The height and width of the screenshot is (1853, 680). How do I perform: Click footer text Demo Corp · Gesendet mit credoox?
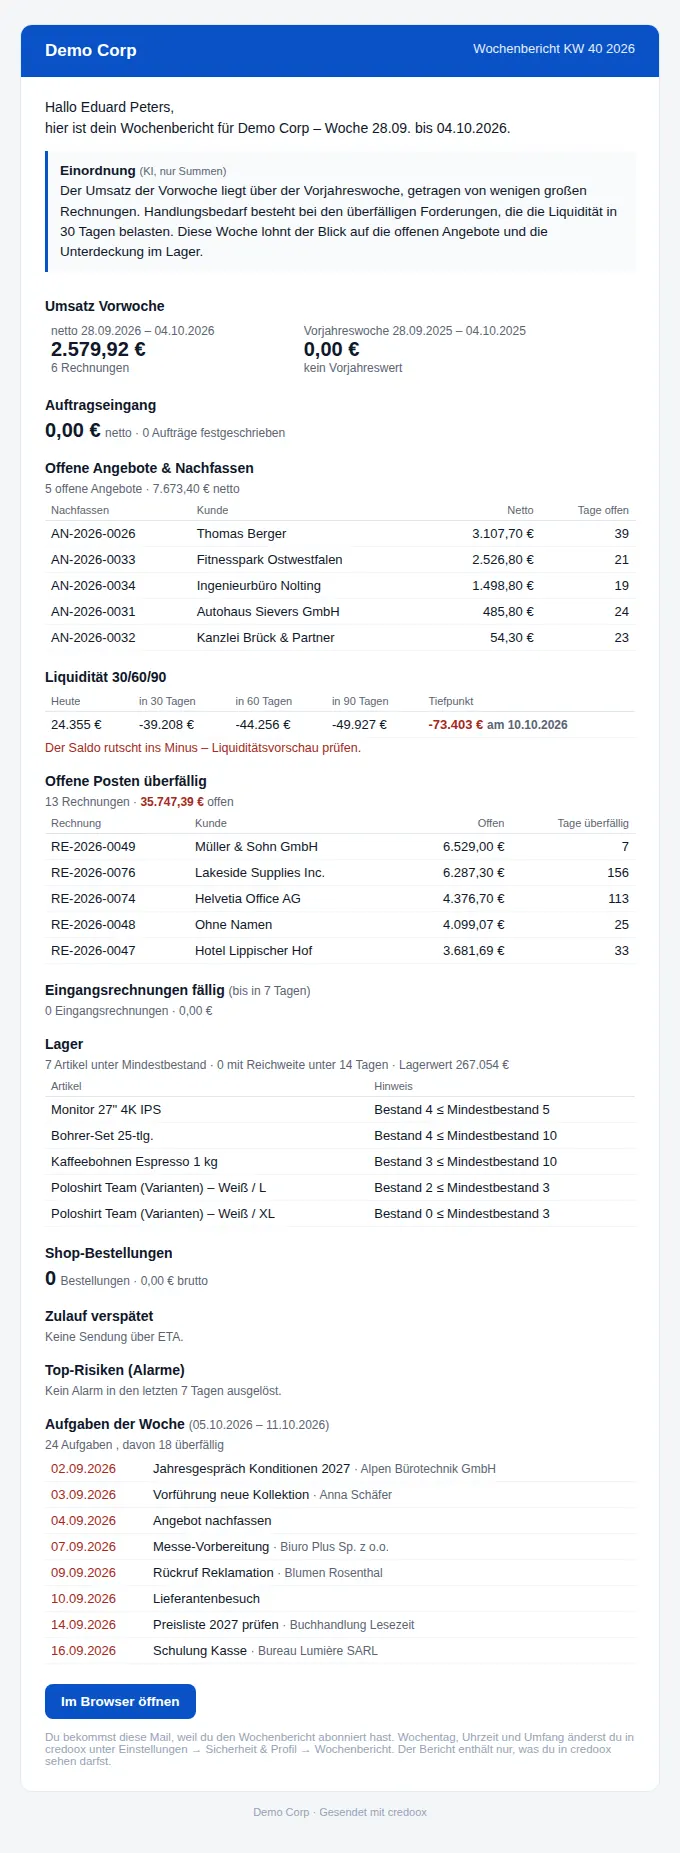coord(340,1811)
